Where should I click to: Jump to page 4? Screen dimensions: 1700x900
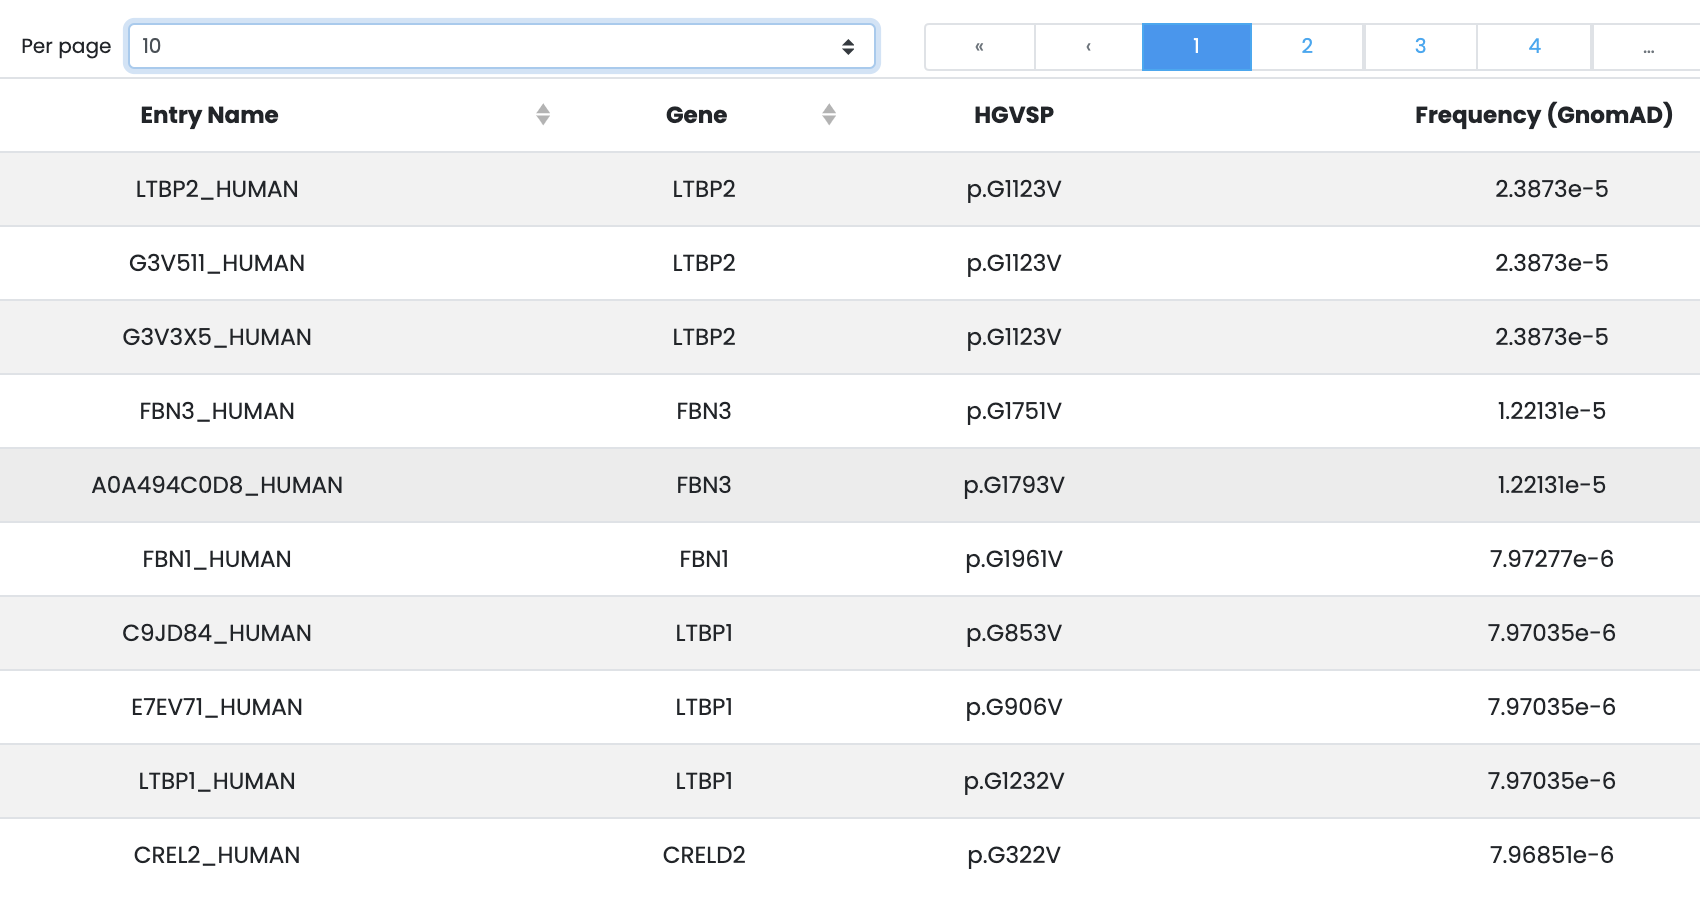coord(1534,46)
